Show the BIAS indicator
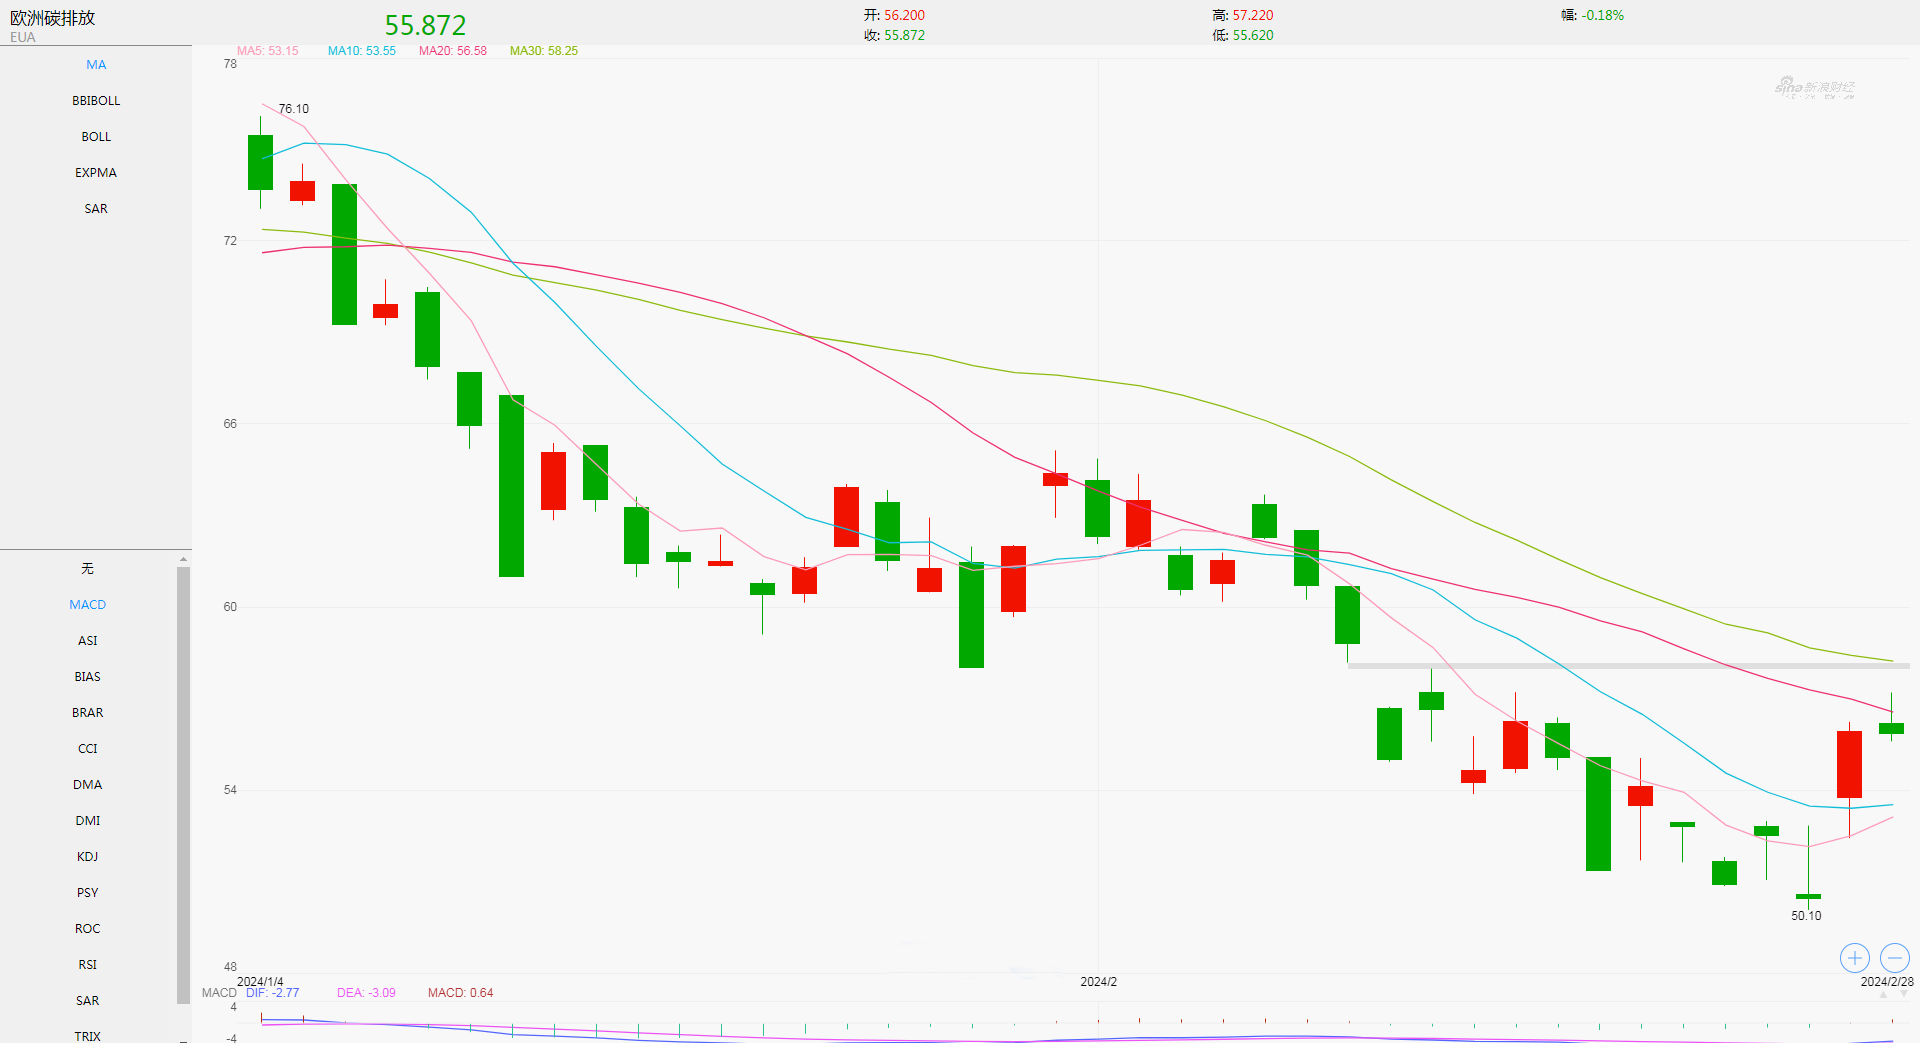 88,677
